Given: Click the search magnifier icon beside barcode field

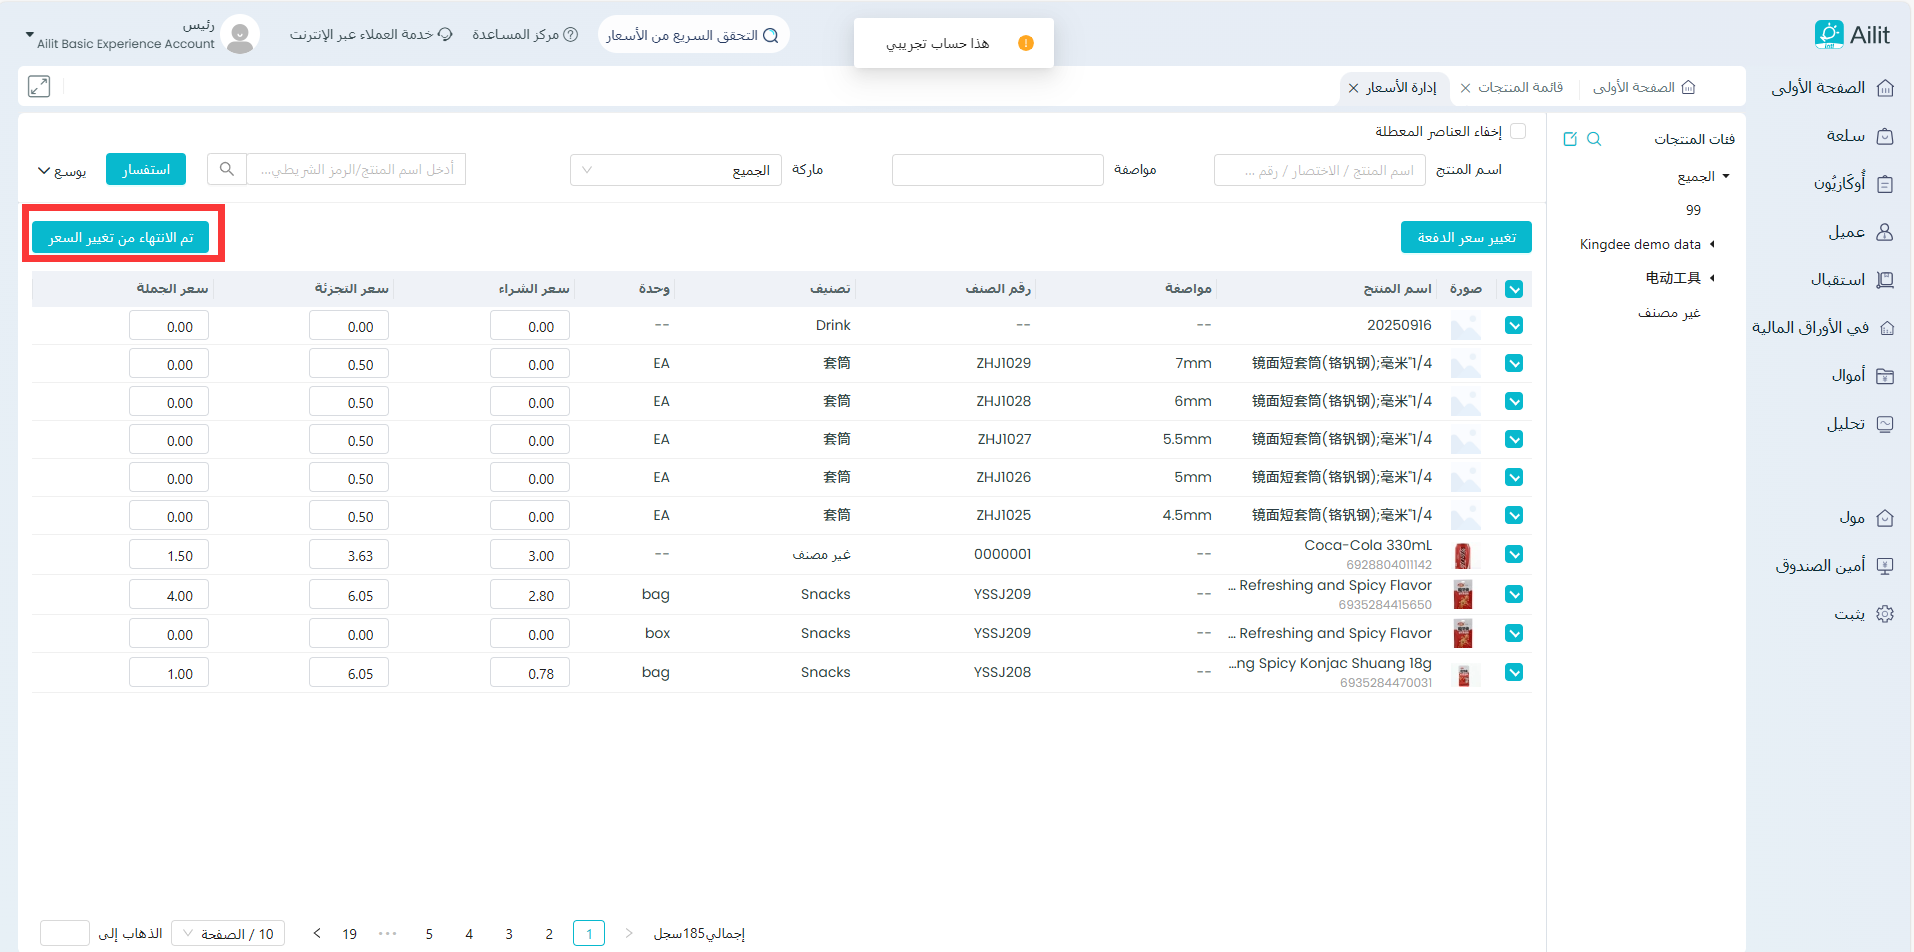Looking at the screenshot, I should pos(227,170).
